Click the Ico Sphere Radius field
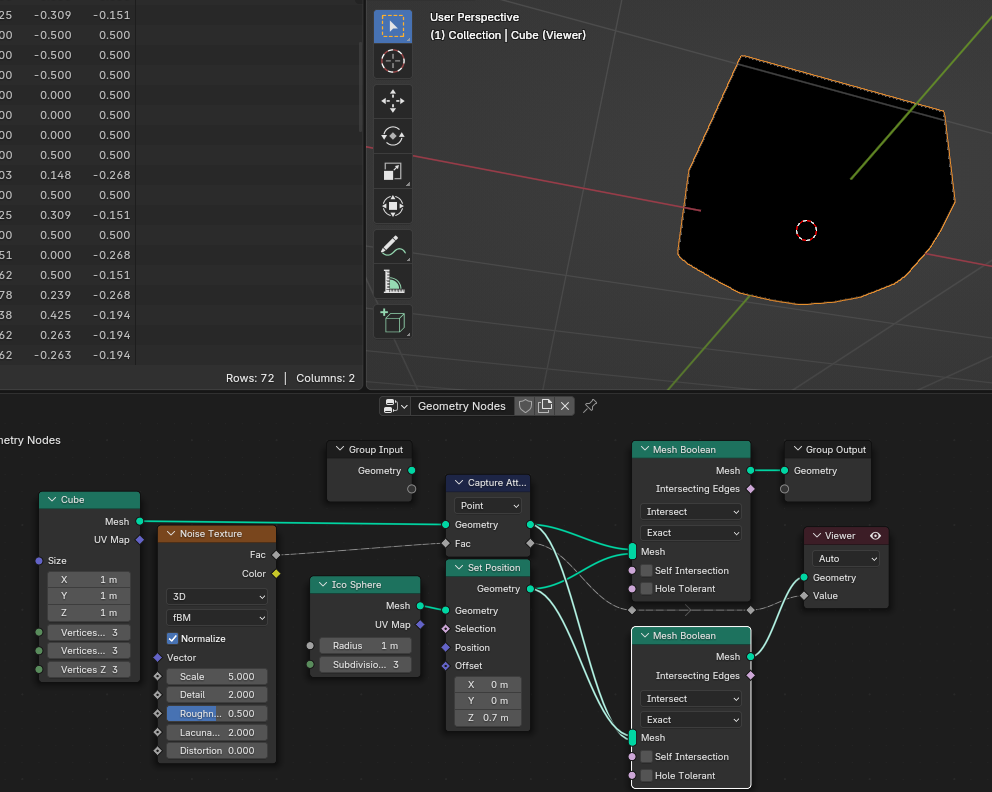Screen dimensions: 992x792 click(x=365, y=646)
